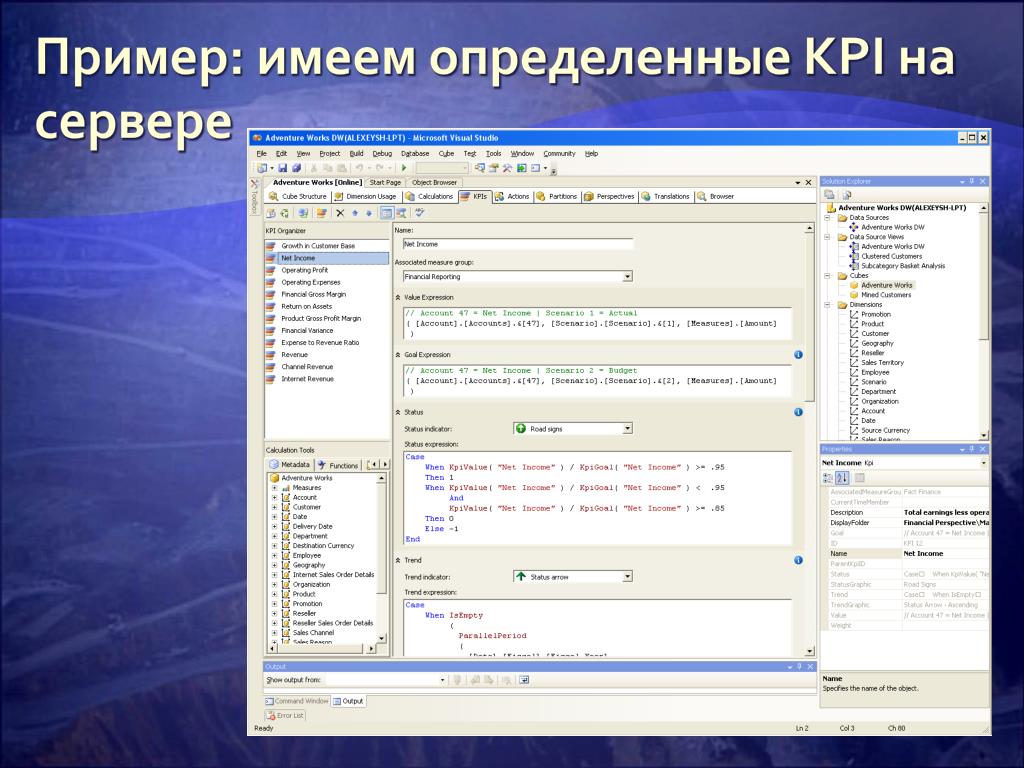Viewport: 1024px width, 768px height.
Task: Collapse the Dimensions folder in Solution Explorer
Action: 828,304
